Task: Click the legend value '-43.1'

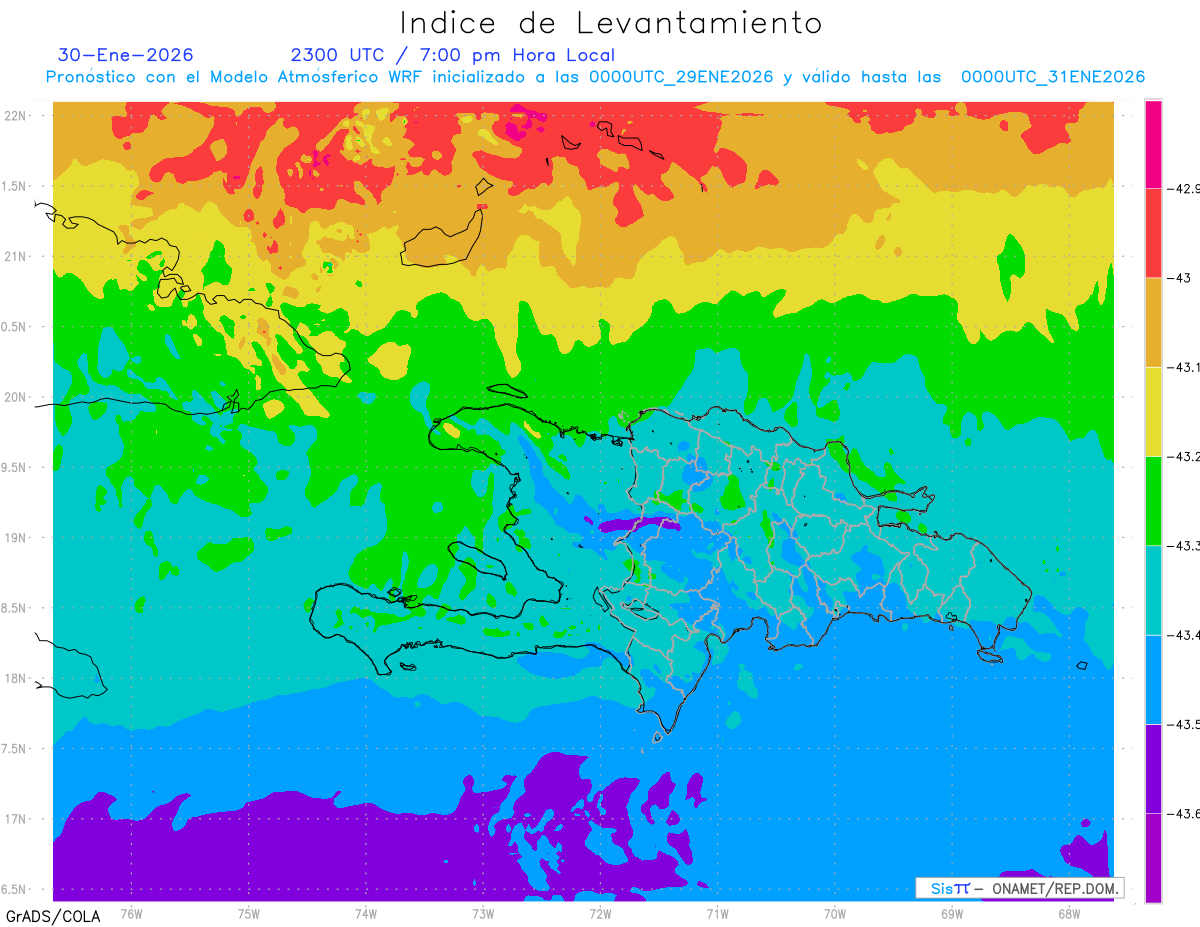Action: coord(1182,367)
